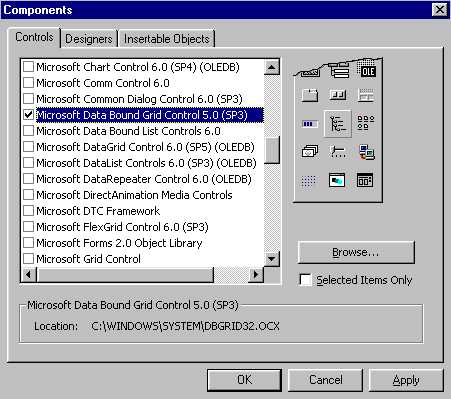
Task: Select 'Microsoft FlexGrid Control 6.0 (SP3)' row text
Action: pos(122,227)
